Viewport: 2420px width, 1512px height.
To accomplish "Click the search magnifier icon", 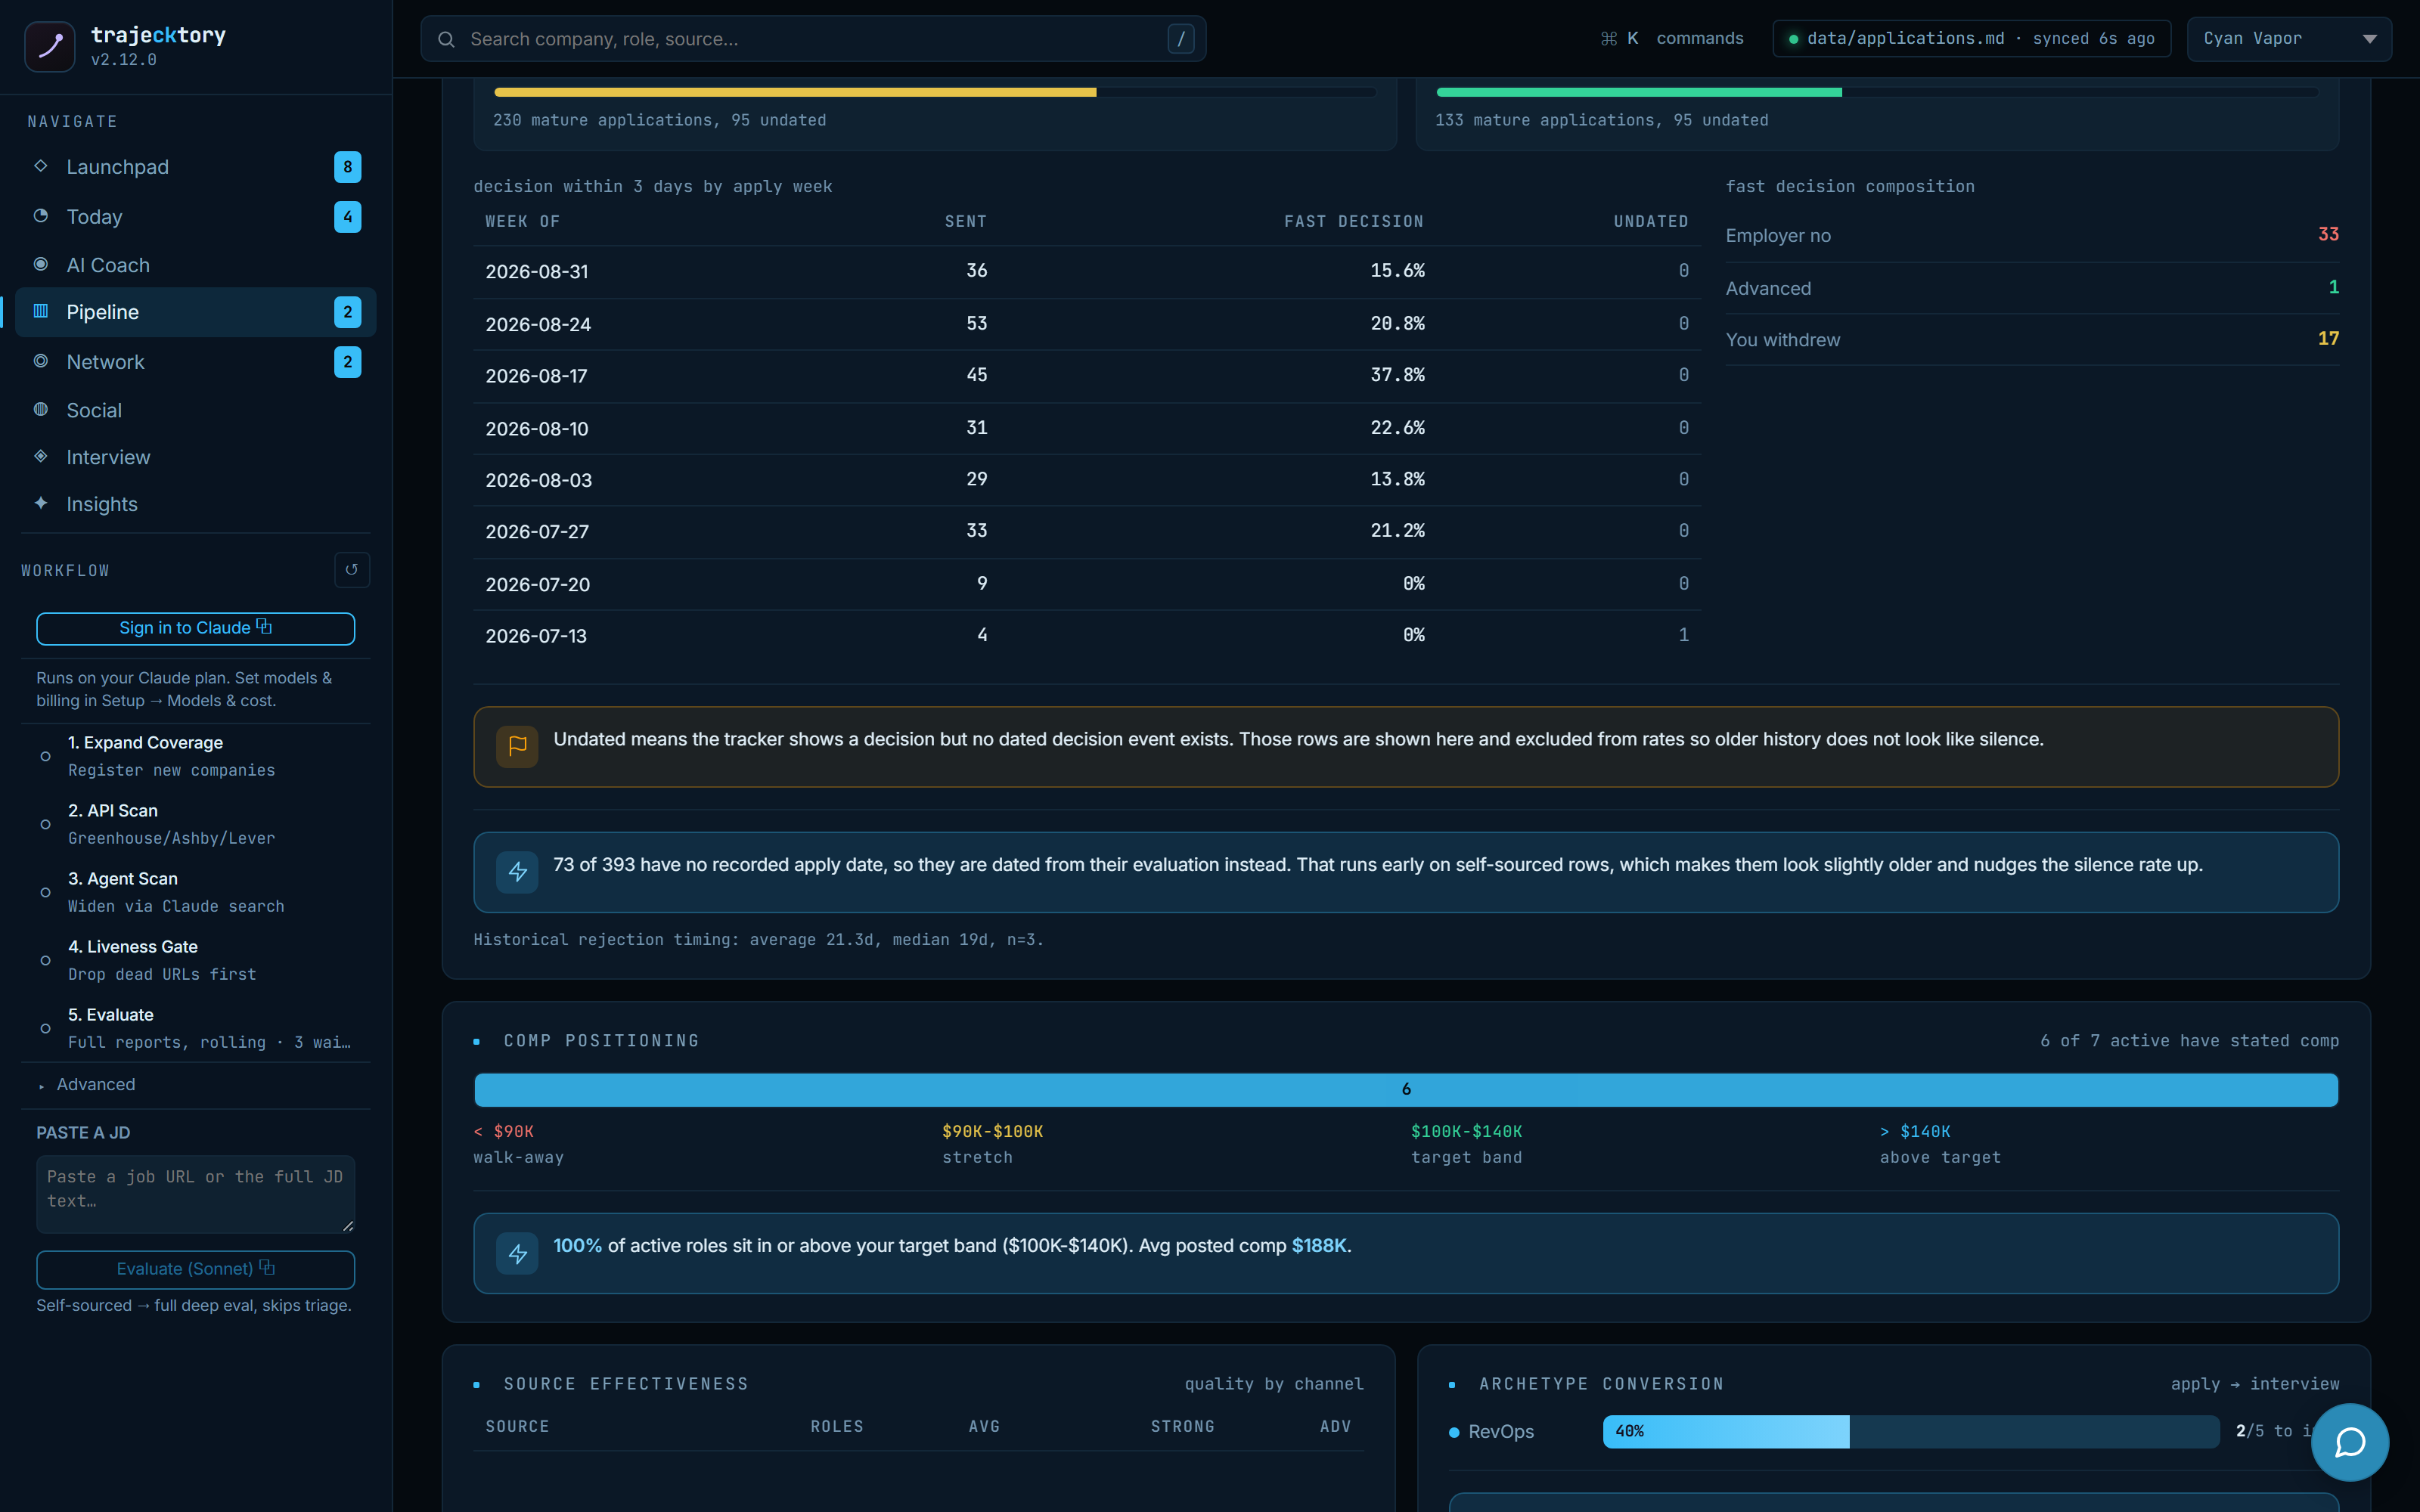I will click(x=447, y=39).
